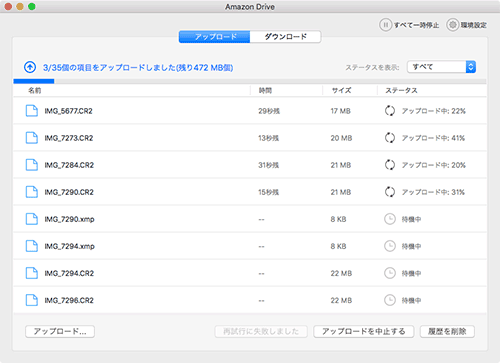This screenshot has height=363, width=500.
Task: Open the ステータスを表示 すべて dropdown
Action: click(x=441, y=67)
